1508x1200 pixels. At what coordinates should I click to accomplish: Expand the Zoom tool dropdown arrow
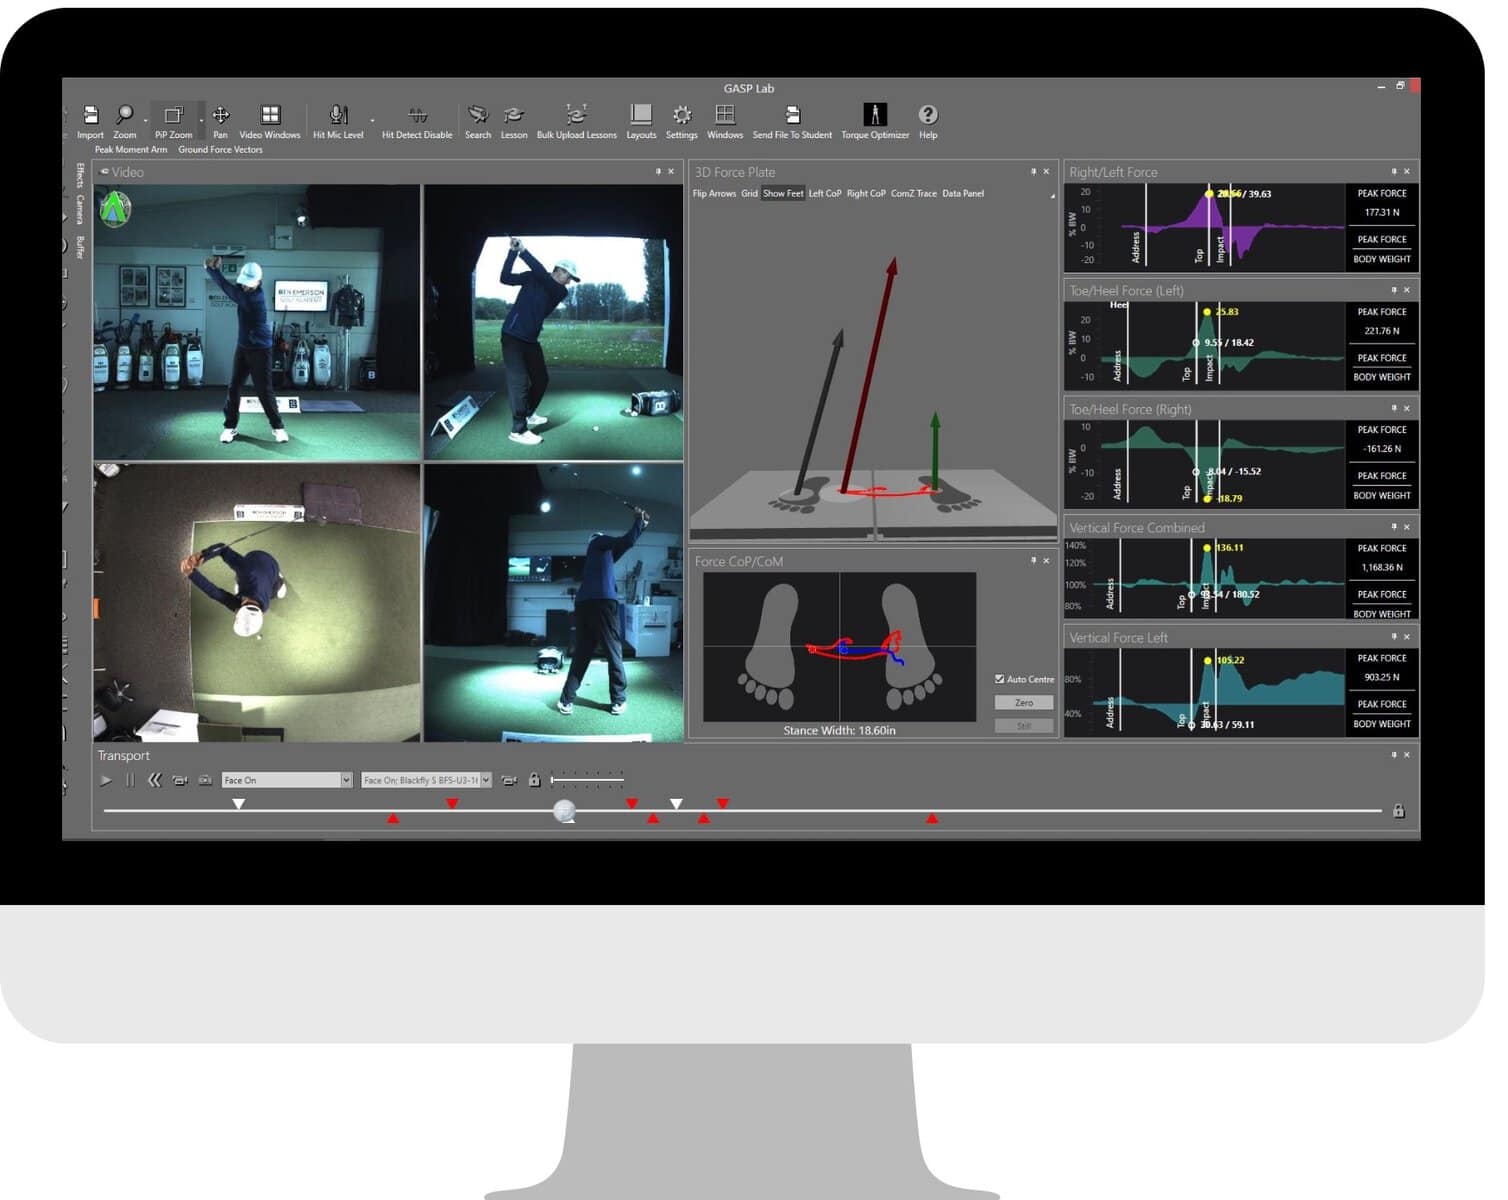tap(145, 121)
